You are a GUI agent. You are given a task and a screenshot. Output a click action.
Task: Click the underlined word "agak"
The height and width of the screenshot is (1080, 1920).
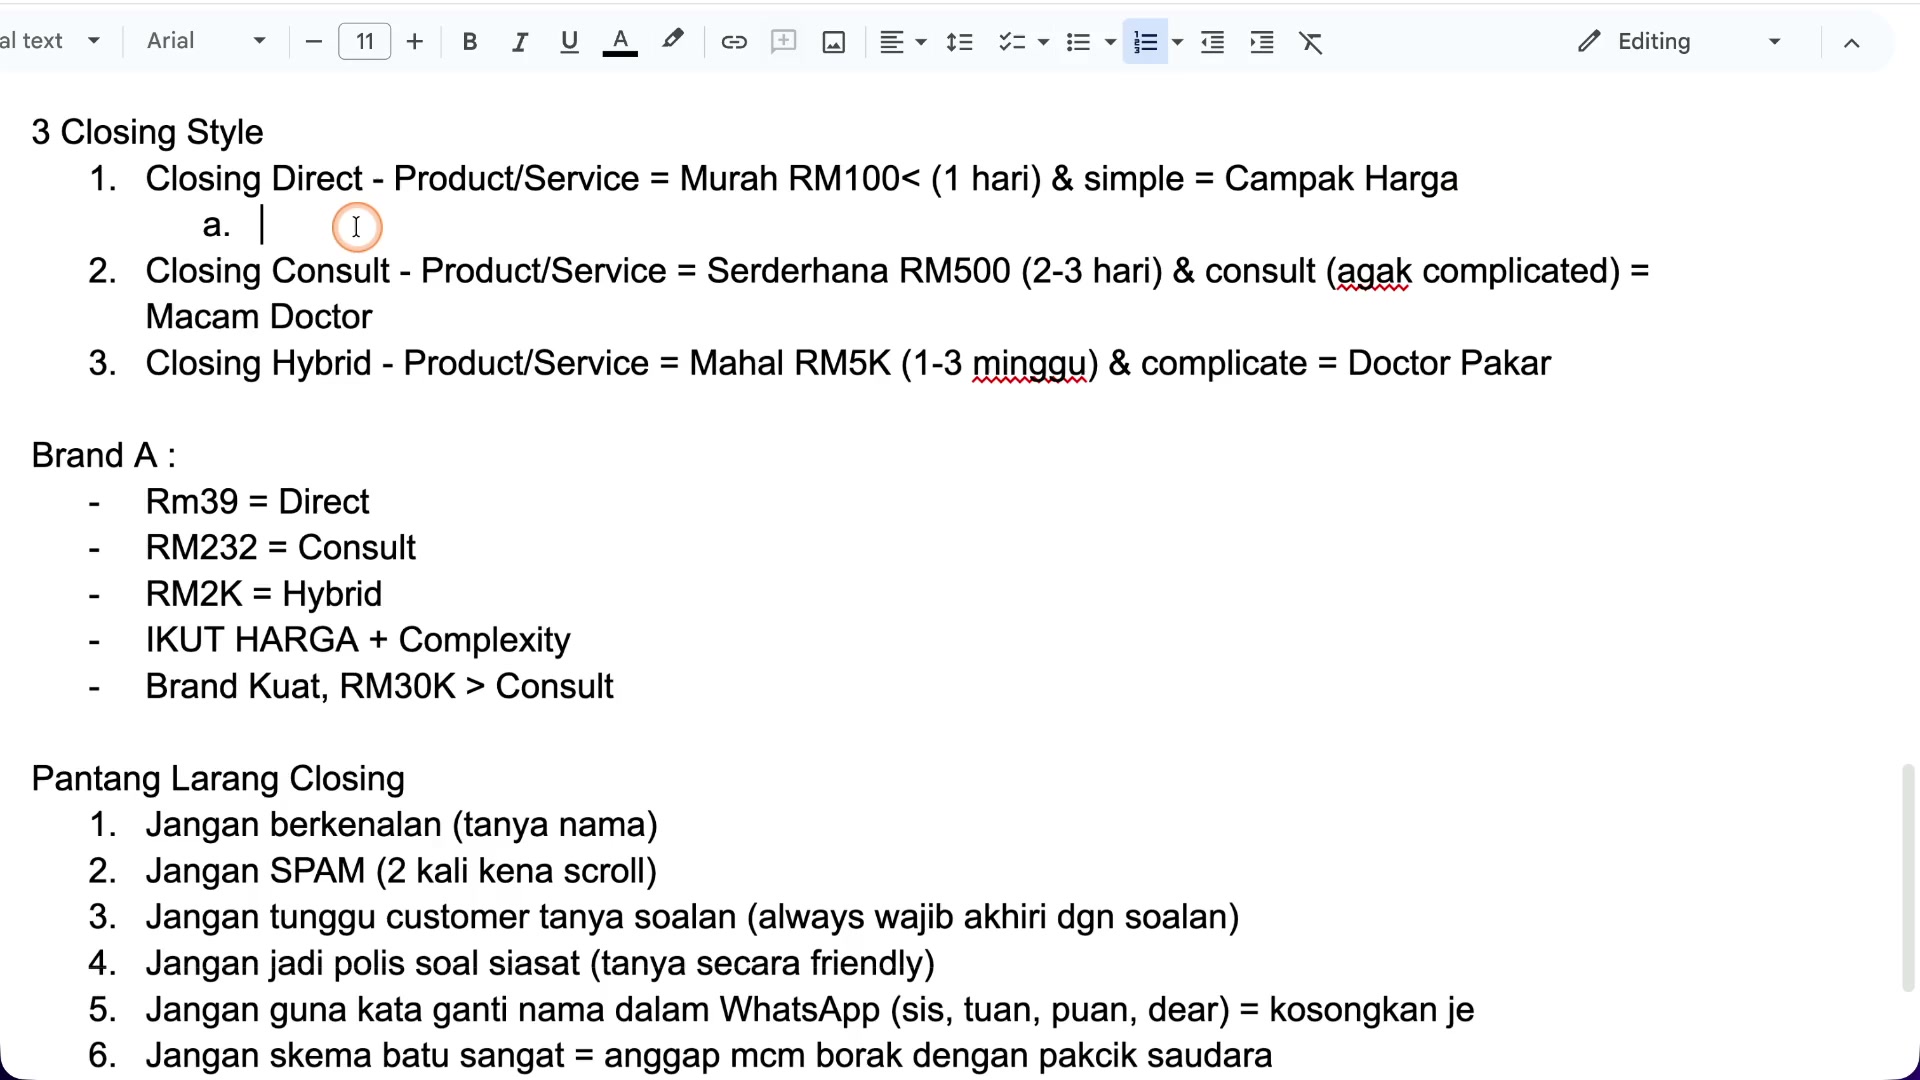click(1374, 272)
